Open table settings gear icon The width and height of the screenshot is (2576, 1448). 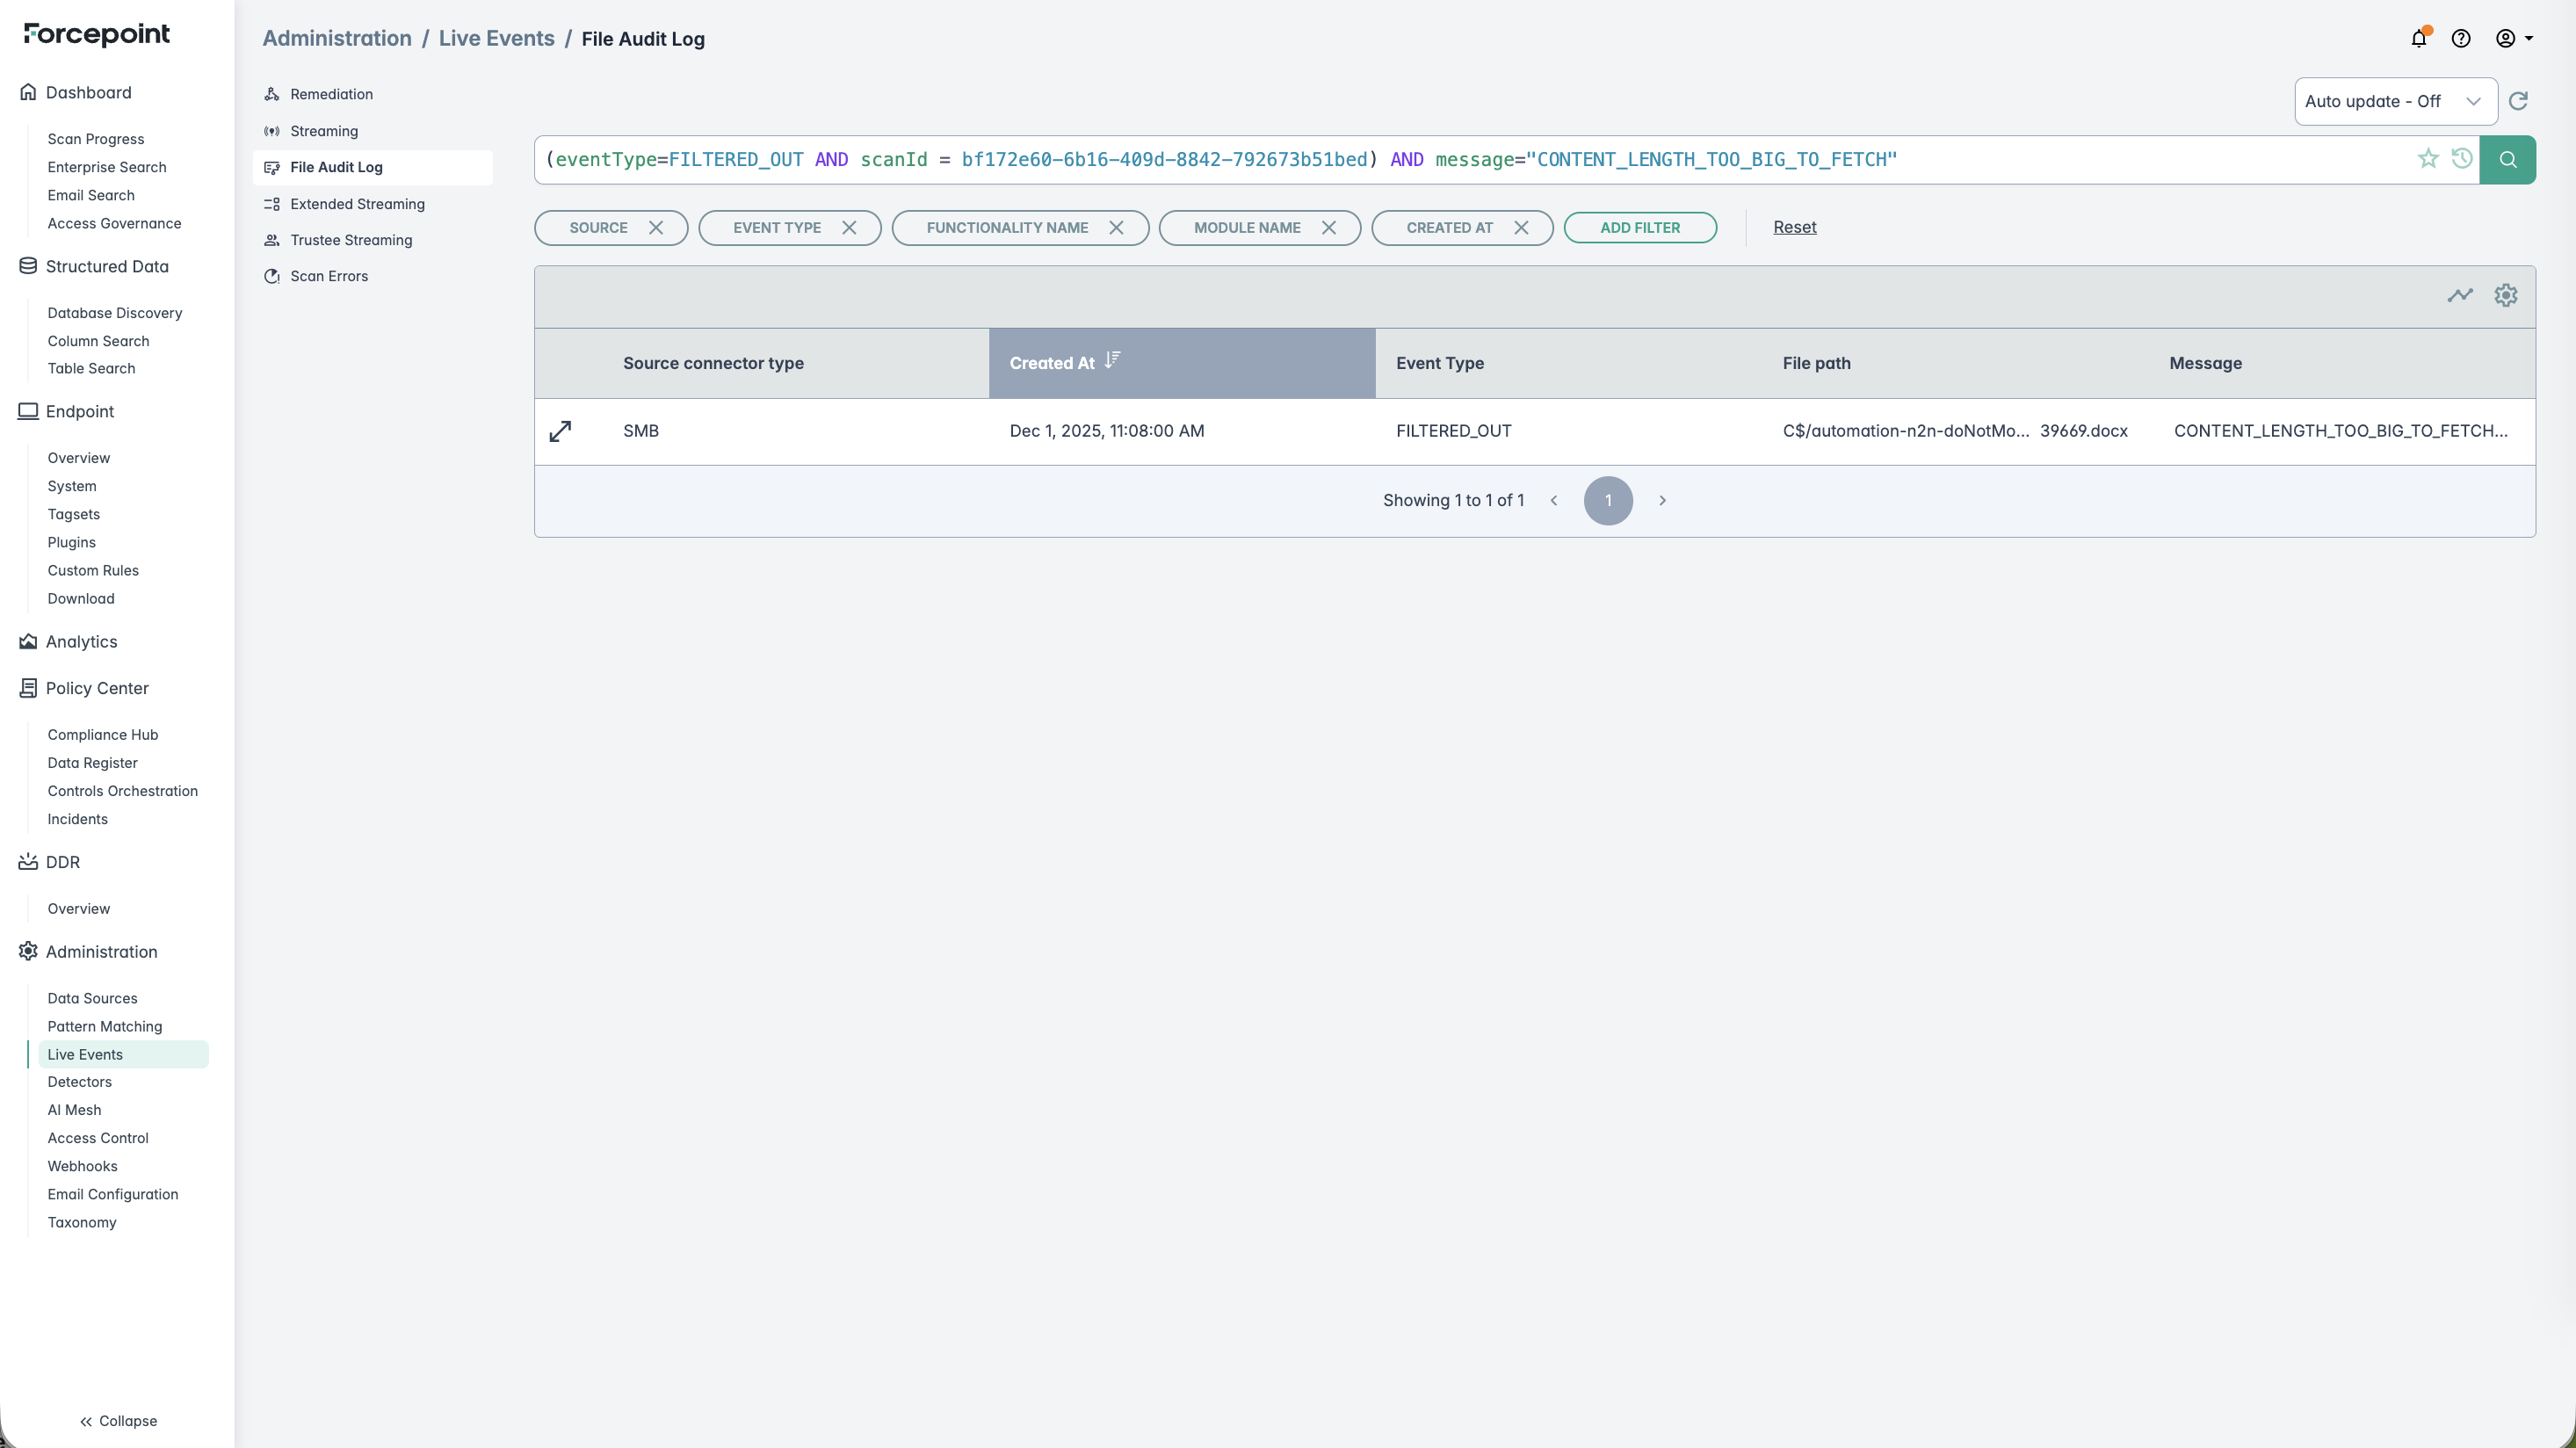pyautogui.click(x=2505, y=295)
